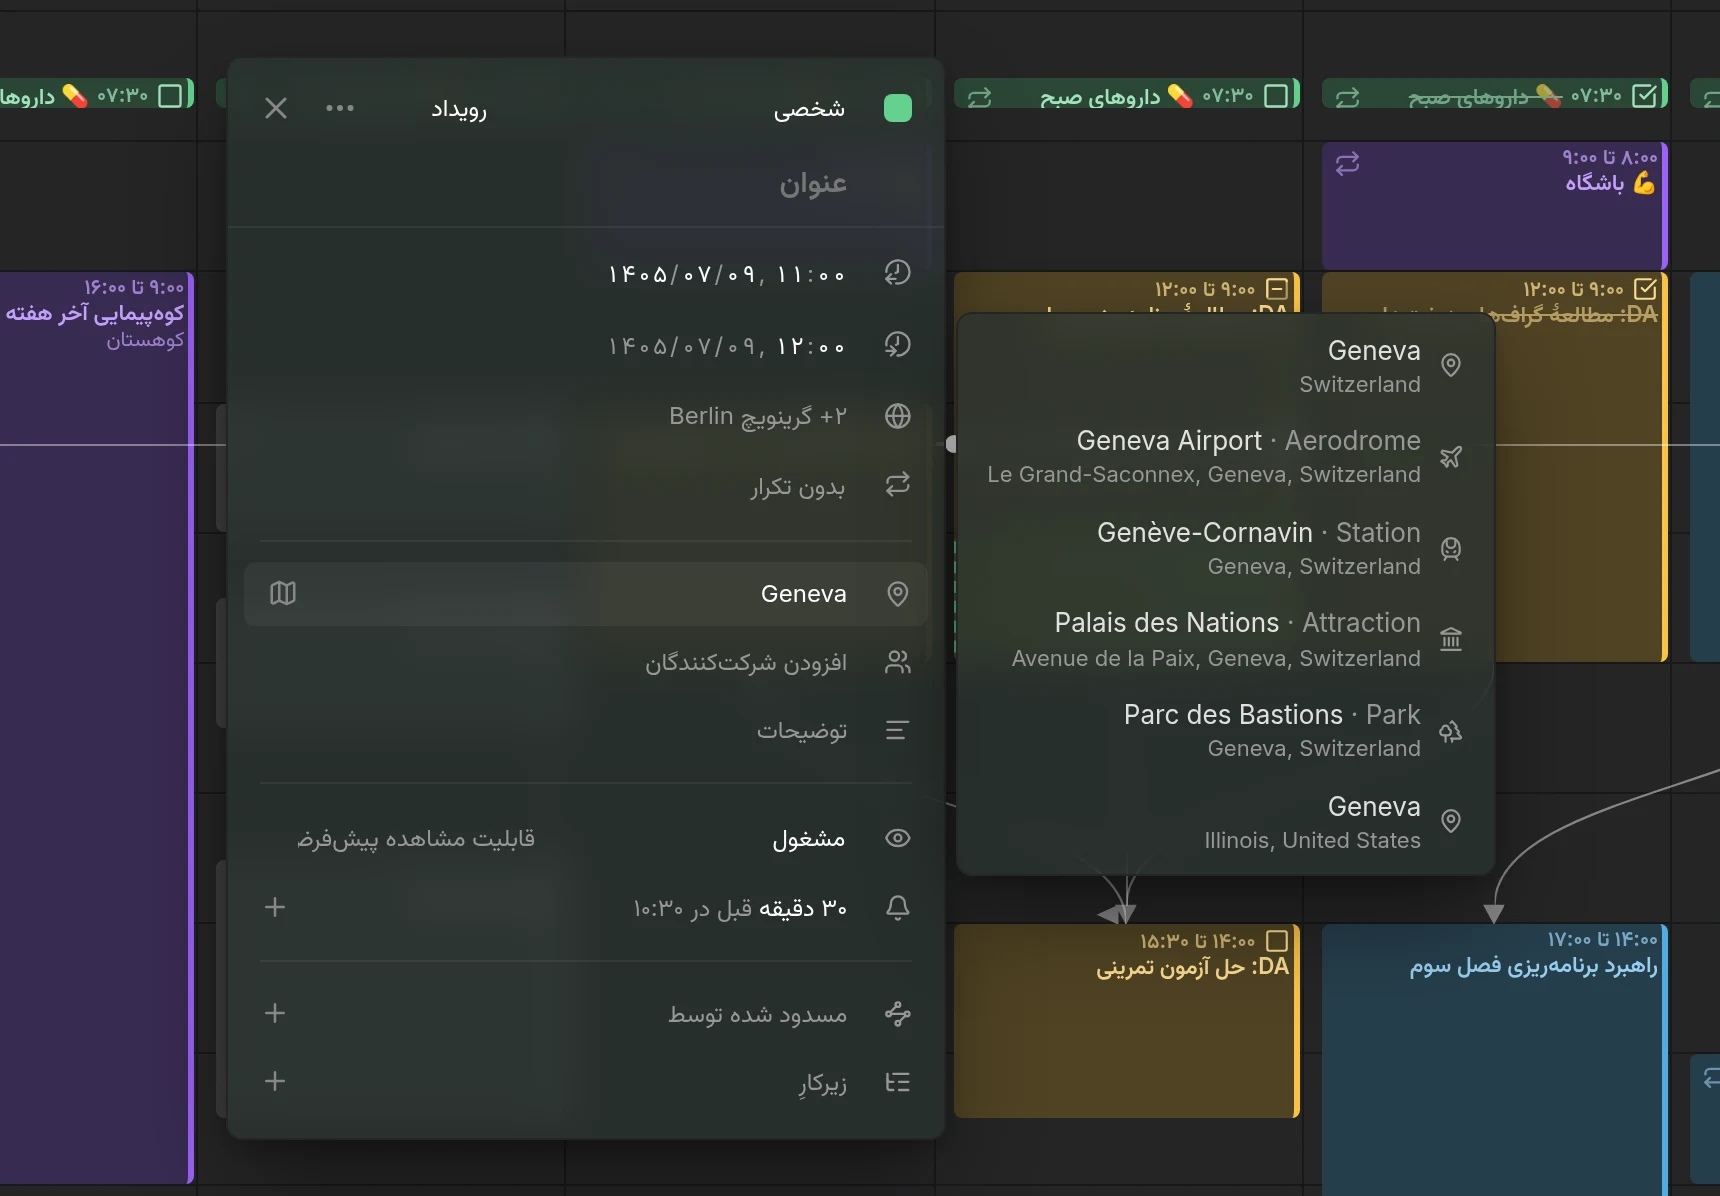Check the unchecked داروهای صبح task next to the panel
This screenshot has height=1196, width=1720.
1276,95
